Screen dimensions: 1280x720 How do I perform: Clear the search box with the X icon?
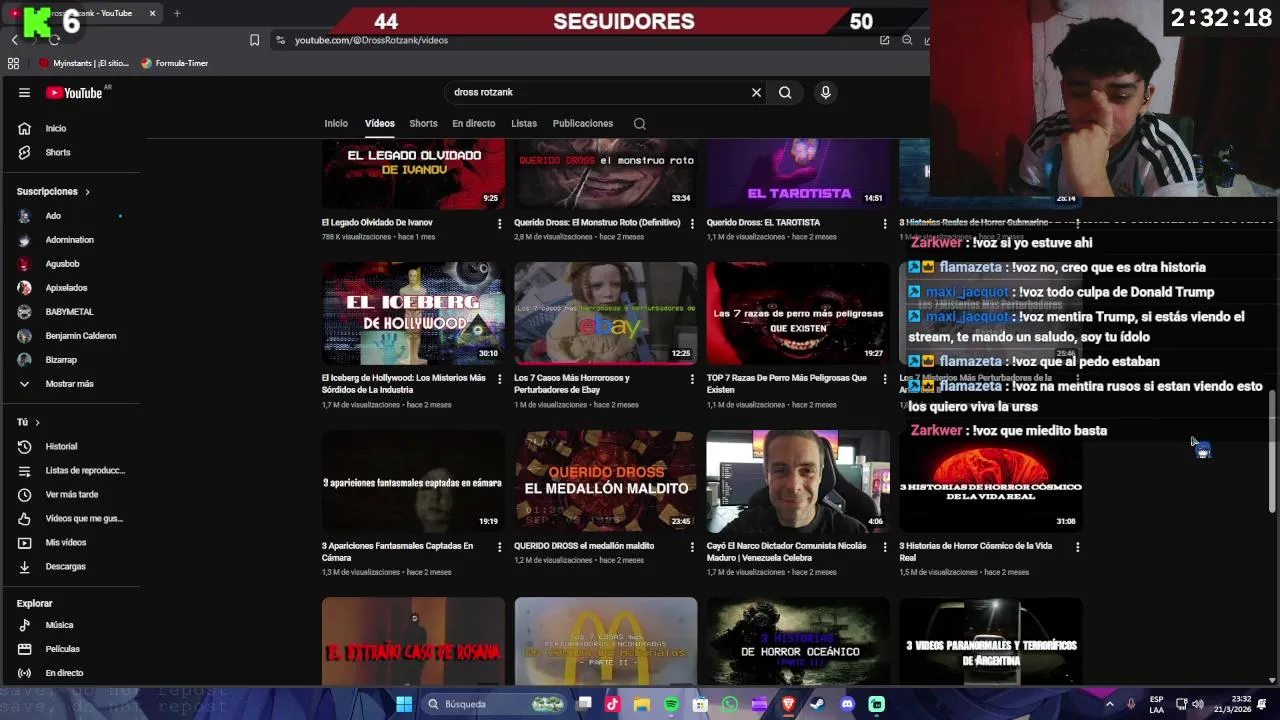[x=756, y=92]
